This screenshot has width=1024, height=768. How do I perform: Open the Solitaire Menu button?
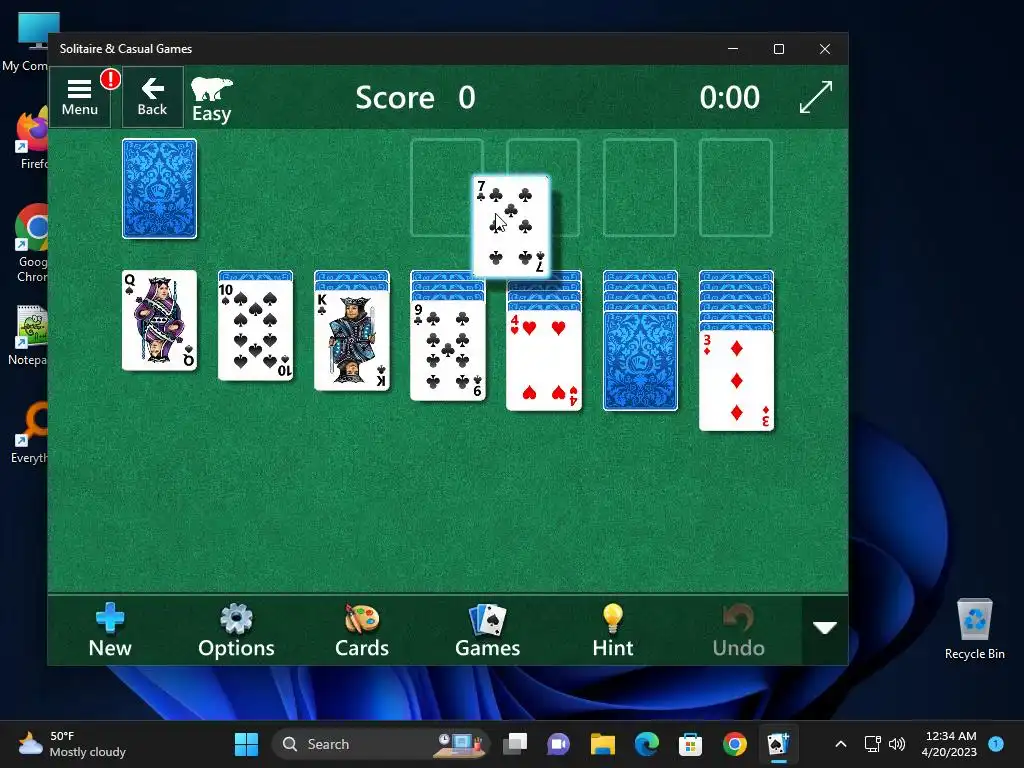click(x=80, y=97)
